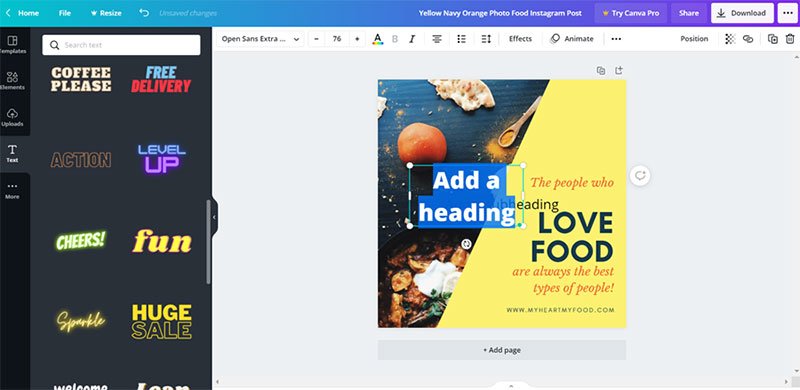Open the Share dialog
This screenshot has height=390, width=800.
689,13
